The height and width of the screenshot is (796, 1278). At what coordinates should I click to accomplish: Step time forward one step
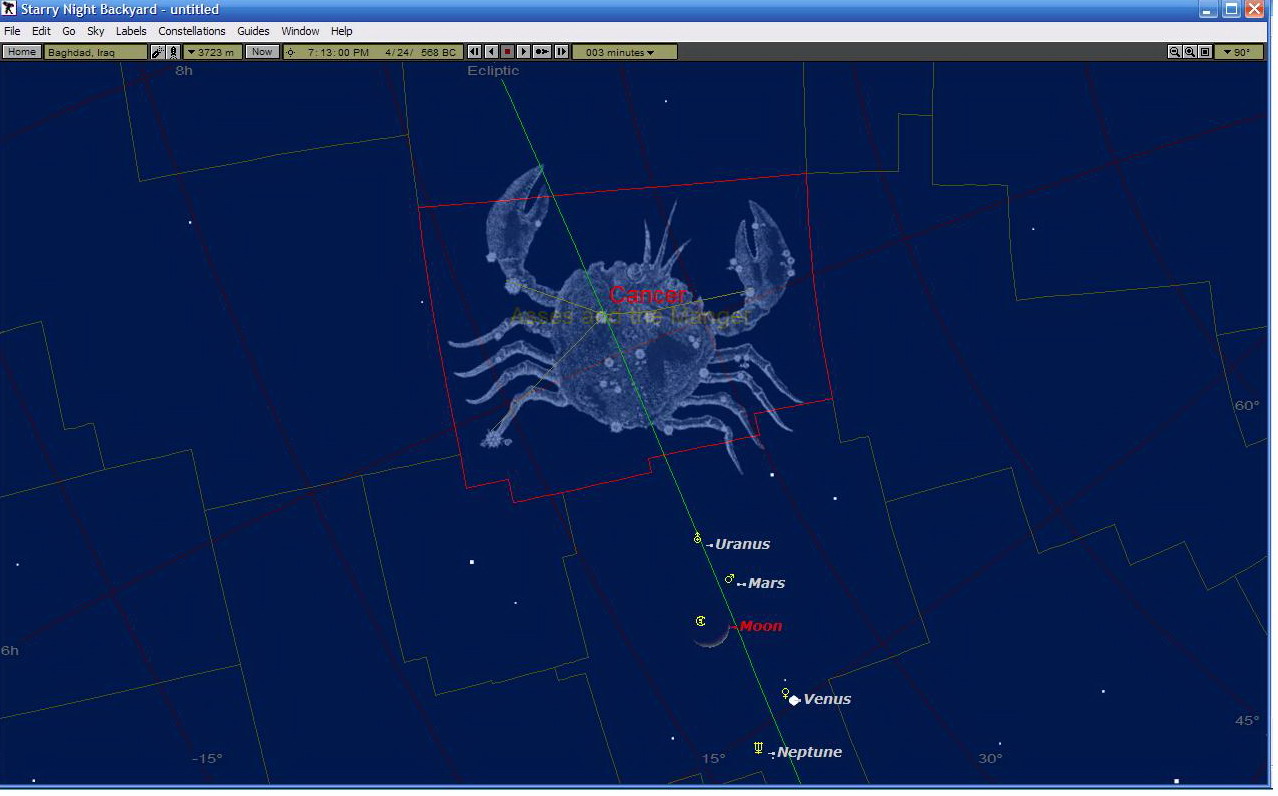coord(561,52)
